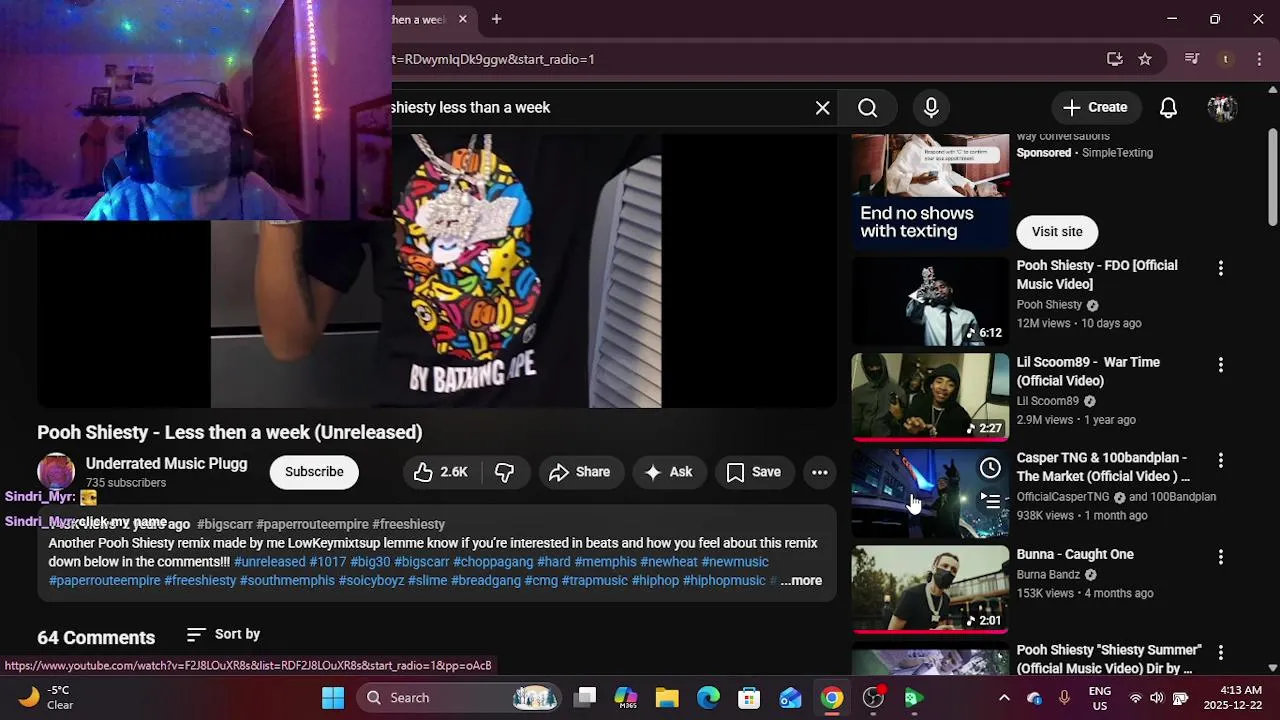Click the Ask button
This screenshot has width=1280, height=720.
point(669,472)
